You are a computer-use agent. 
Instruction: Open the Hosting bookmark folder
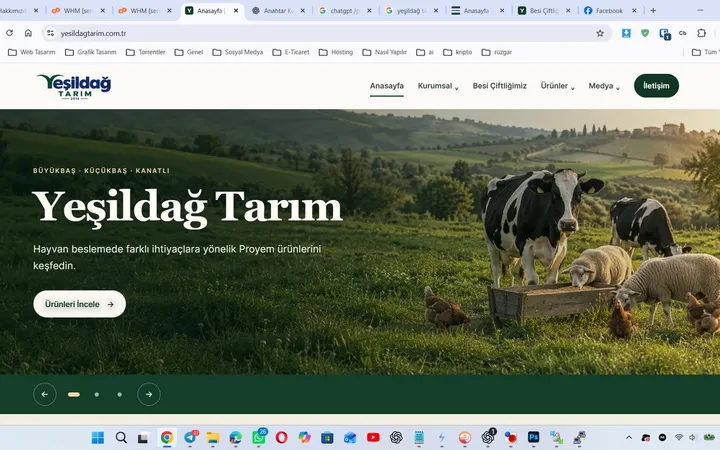[336, 52]
